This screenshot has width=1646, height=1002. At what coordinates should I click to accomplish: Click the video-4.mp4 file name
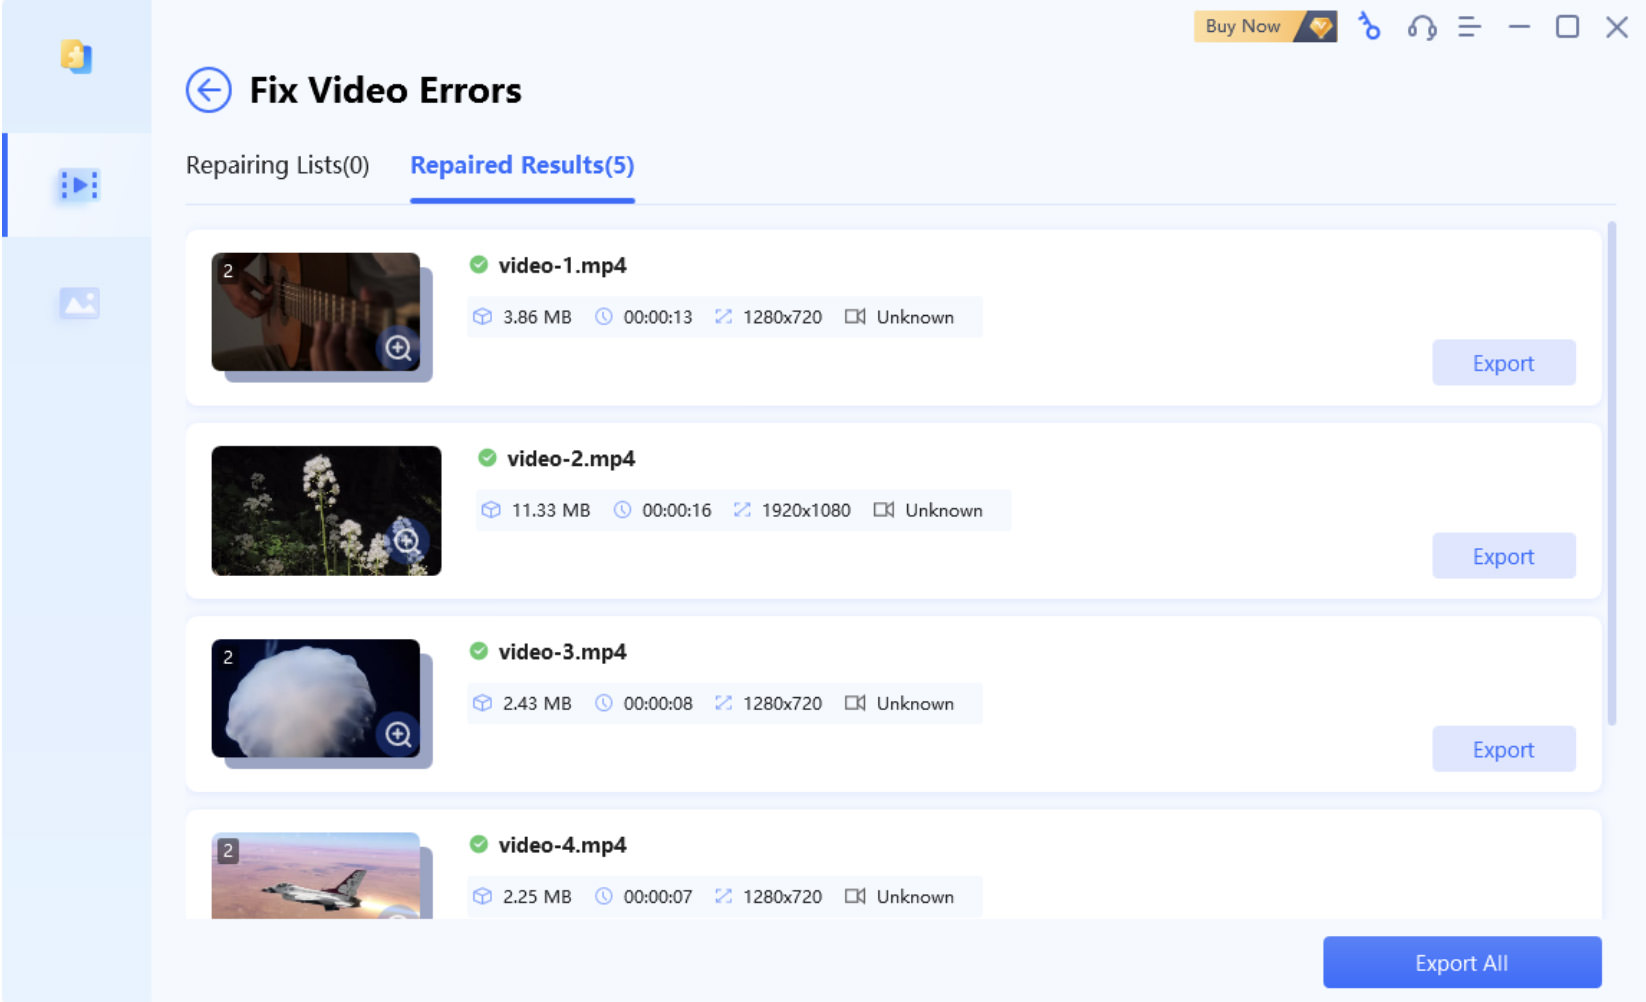click(x=562, y=845)
